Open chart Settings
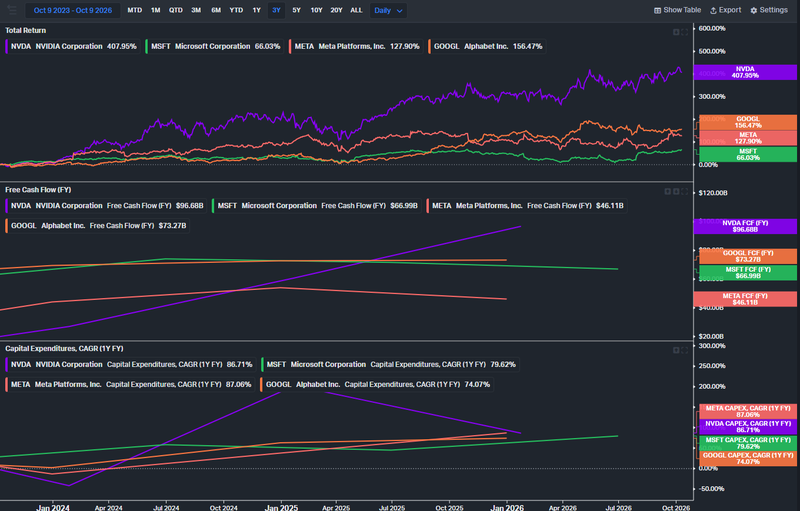Viewport: 800px width, 511px height. tap(769, 10)
